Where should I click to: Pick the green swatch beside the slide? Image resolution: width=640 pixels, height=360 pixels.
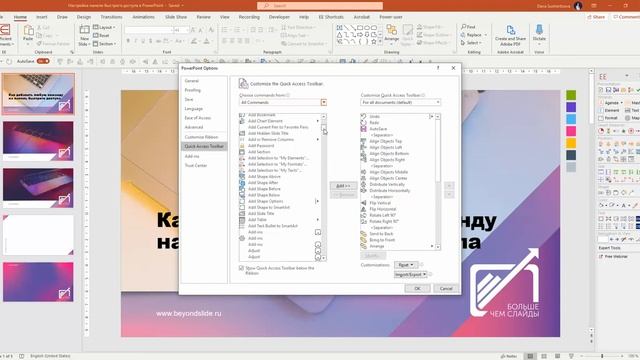coord(571,95)
